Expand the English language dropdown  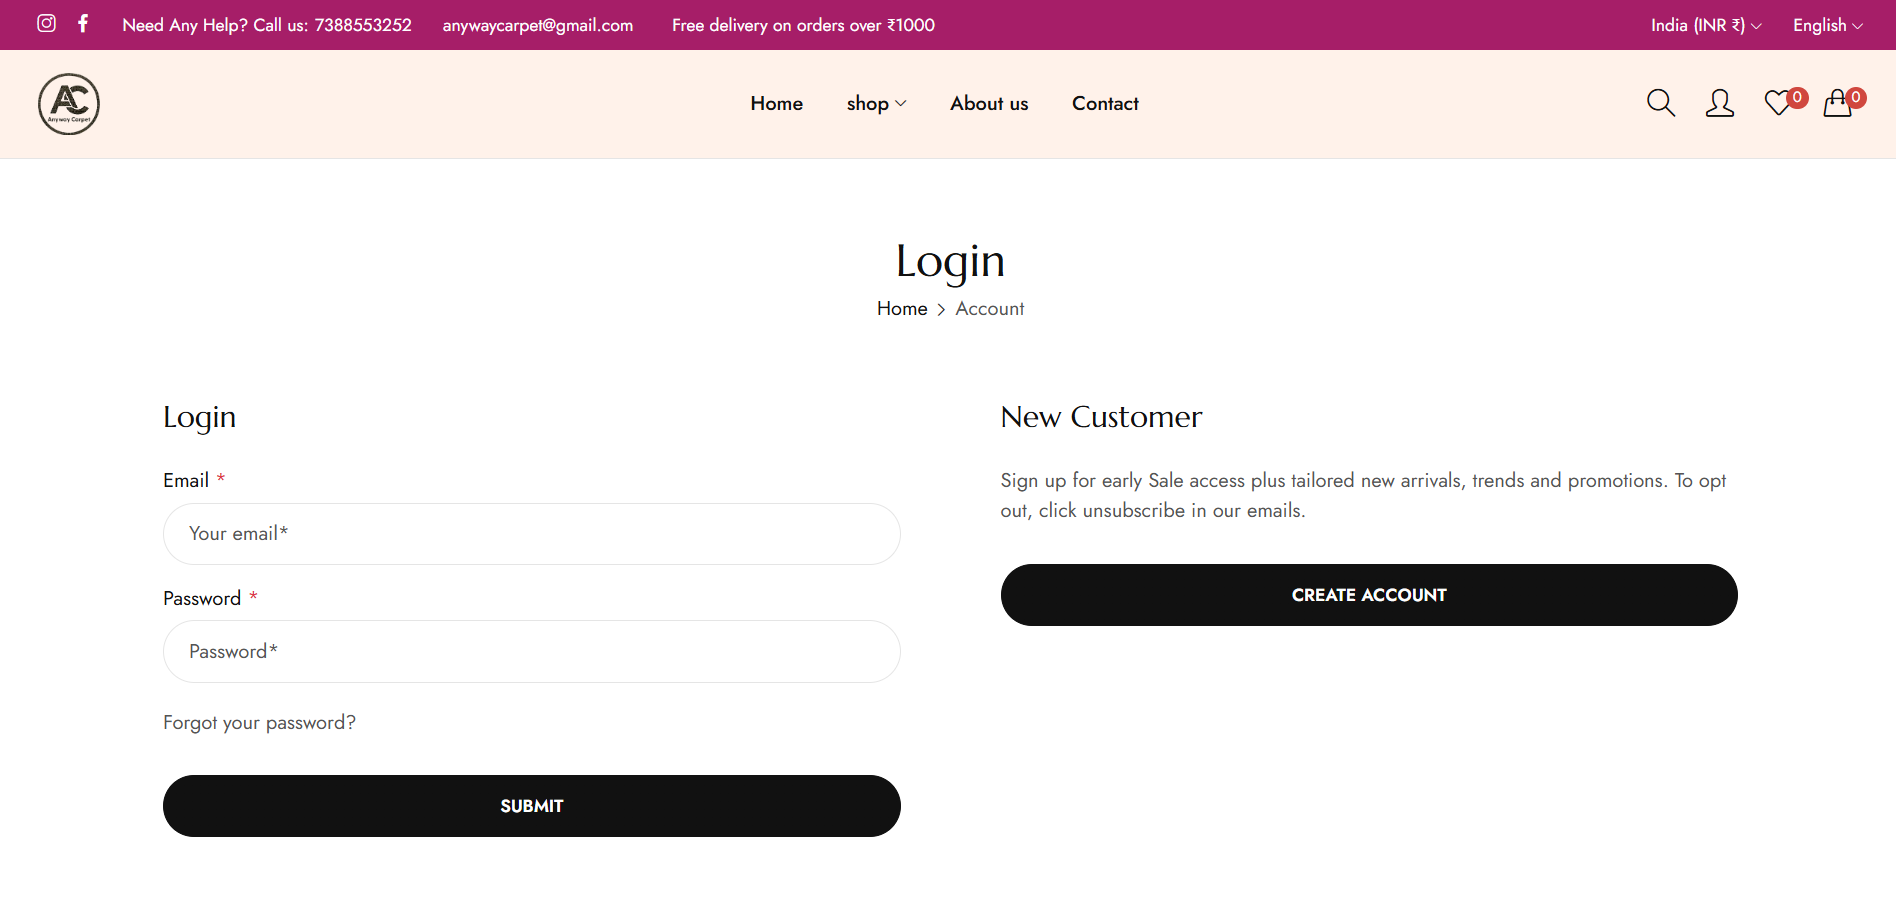tap(1827, 25)
